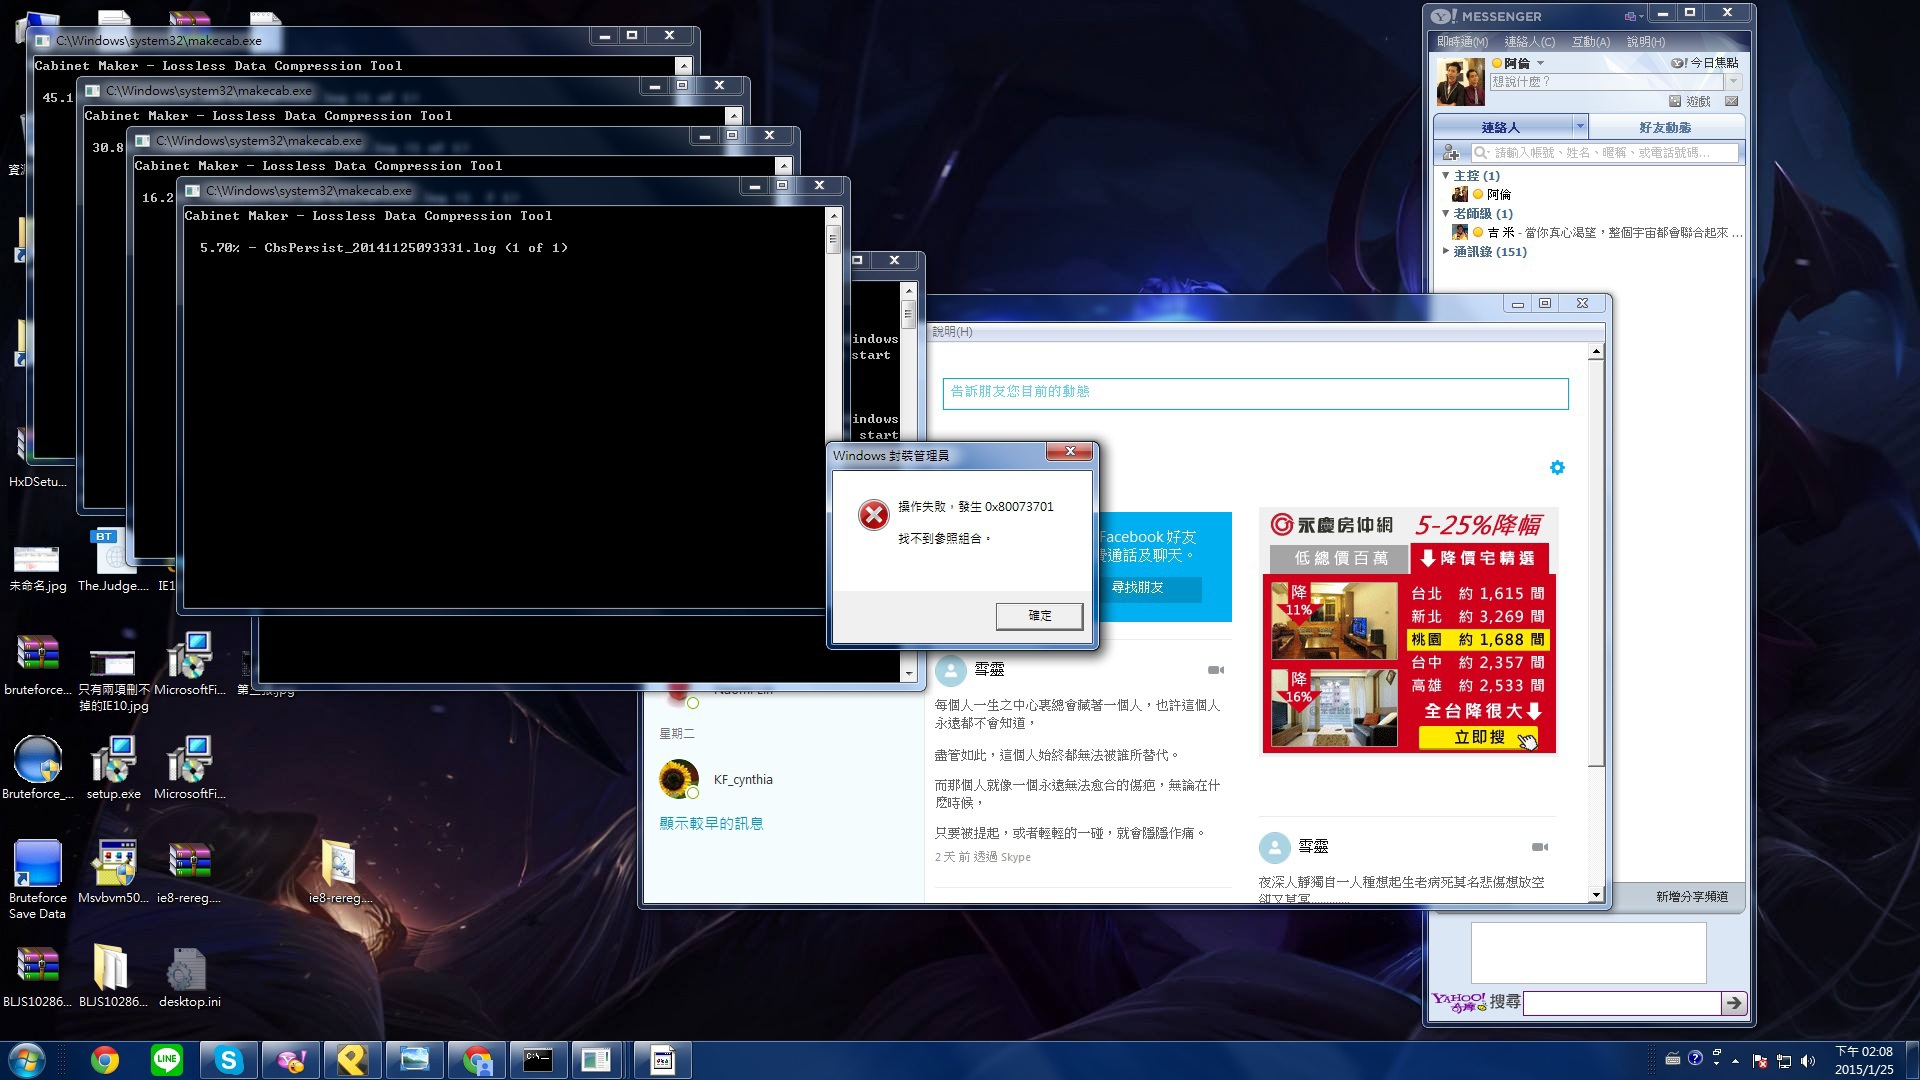Click the 告訴朋友您目前的動態 status field
Screen dimensions: 1920x1080
[1255, 393]
